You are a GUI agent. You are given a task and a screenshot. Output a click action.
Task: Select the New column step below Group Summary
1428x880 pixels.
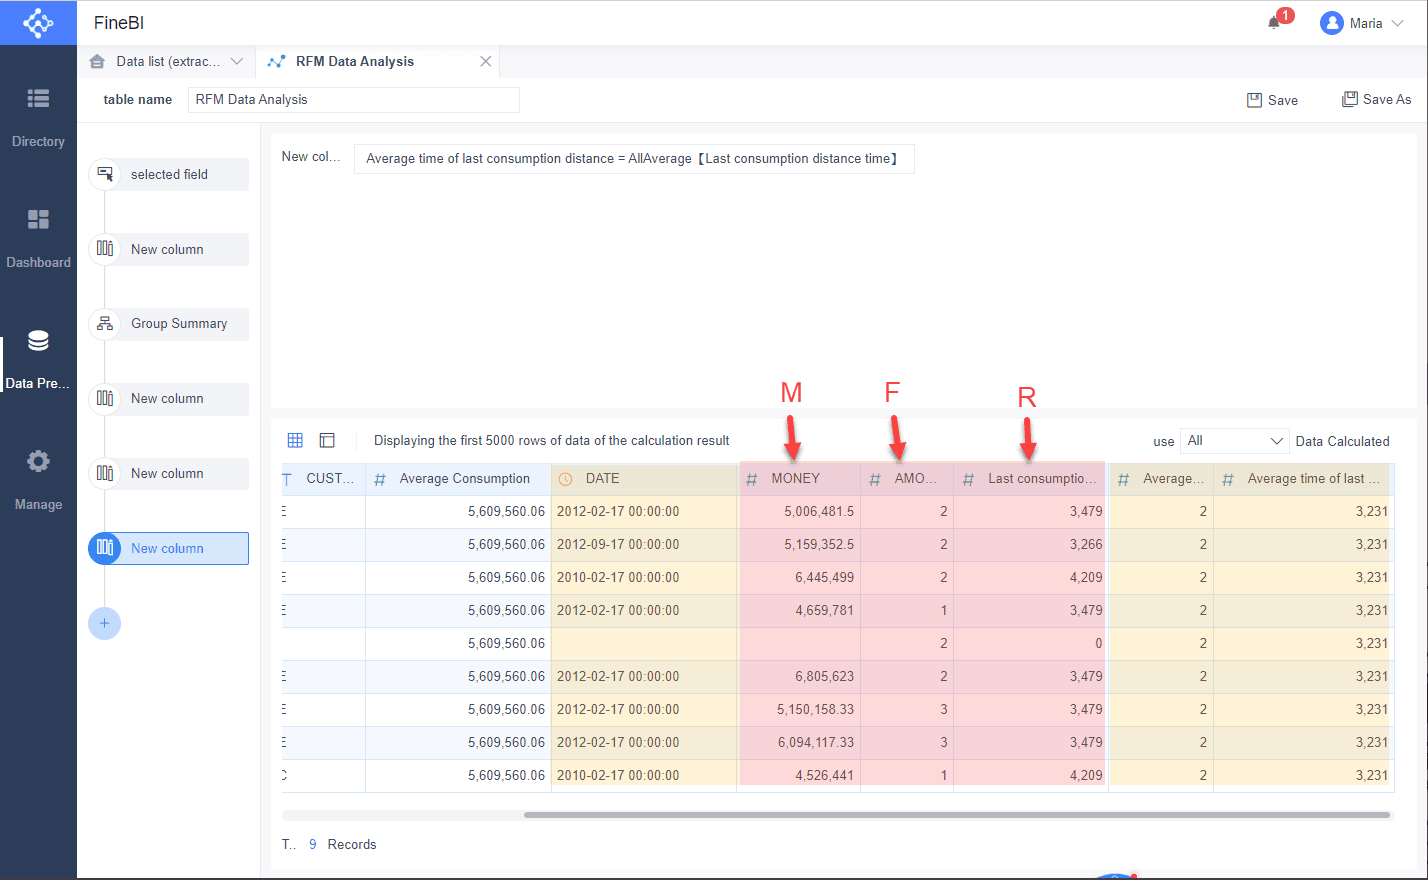coord(169,398)
